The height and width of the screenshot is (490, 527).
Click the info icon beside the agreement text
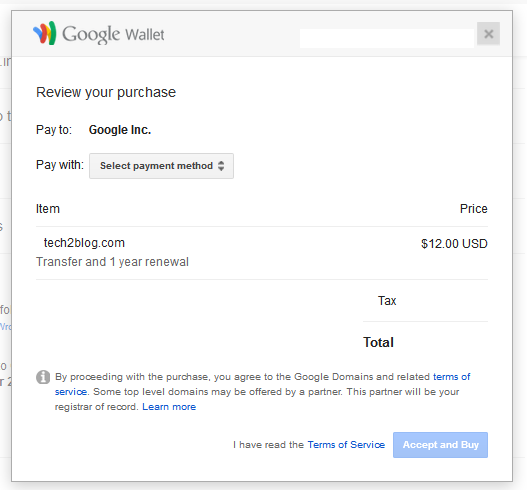pos(43,377)
